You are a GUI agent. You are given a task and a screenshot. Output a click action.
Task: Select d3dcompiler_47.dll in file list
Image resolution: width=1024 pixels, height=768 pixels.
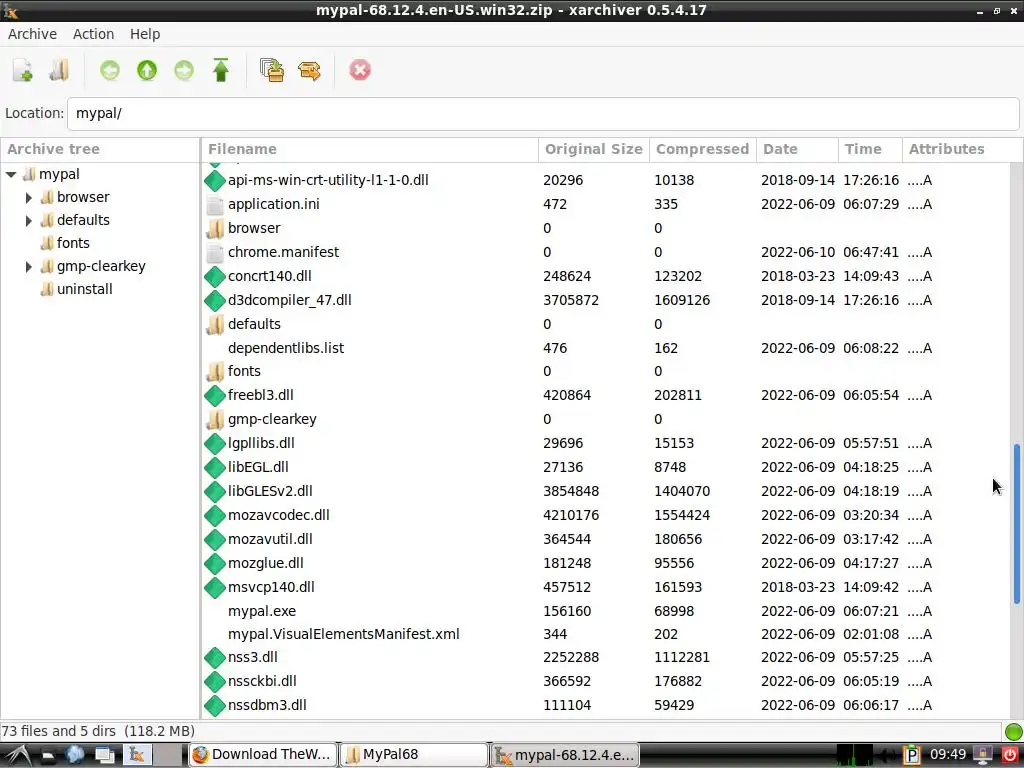coord(289,300)
